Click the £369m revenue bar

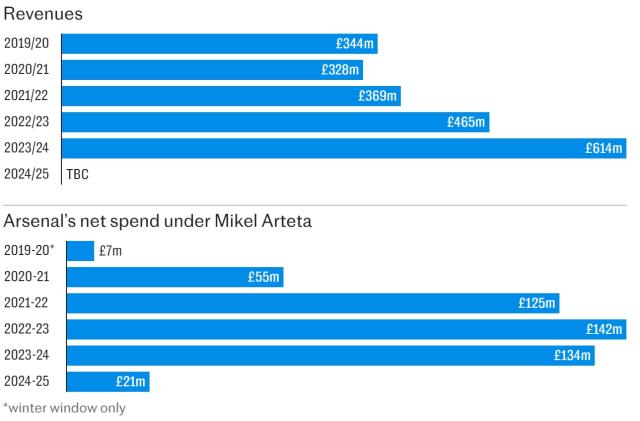(230, 96)
